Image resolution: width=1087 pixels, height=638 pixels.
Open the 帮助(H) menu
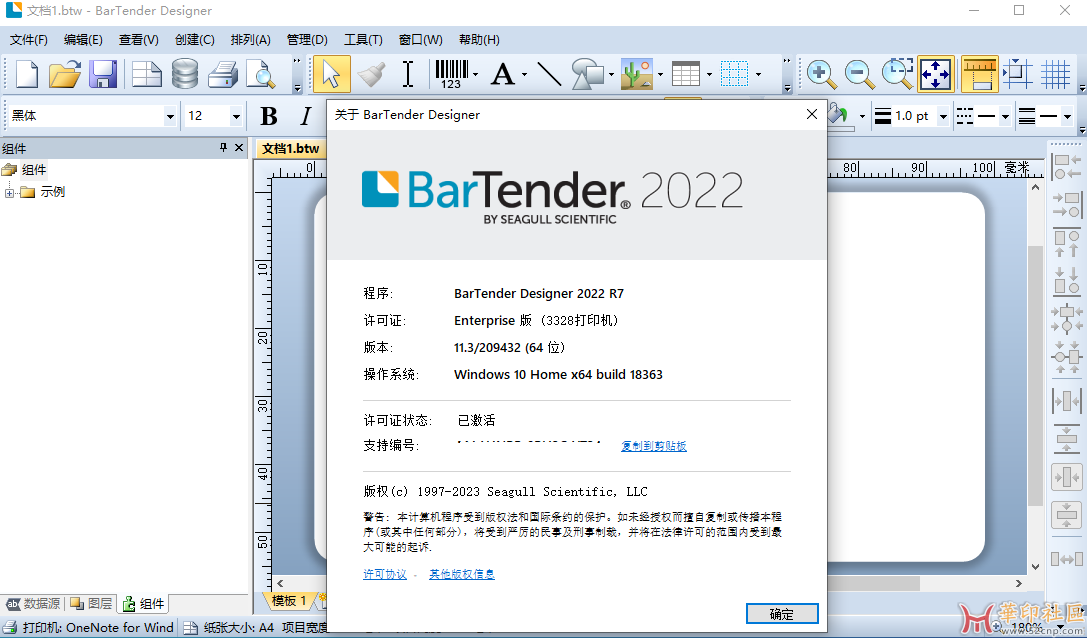479,40
